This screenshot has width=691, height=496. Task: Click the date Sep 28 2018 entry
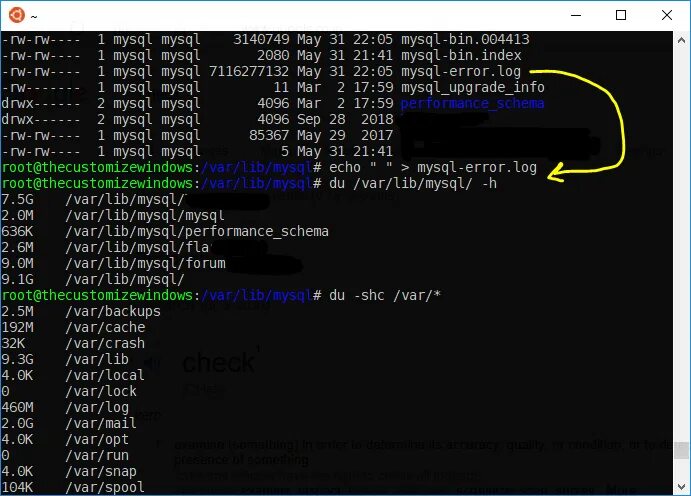[x=345, y=119]
